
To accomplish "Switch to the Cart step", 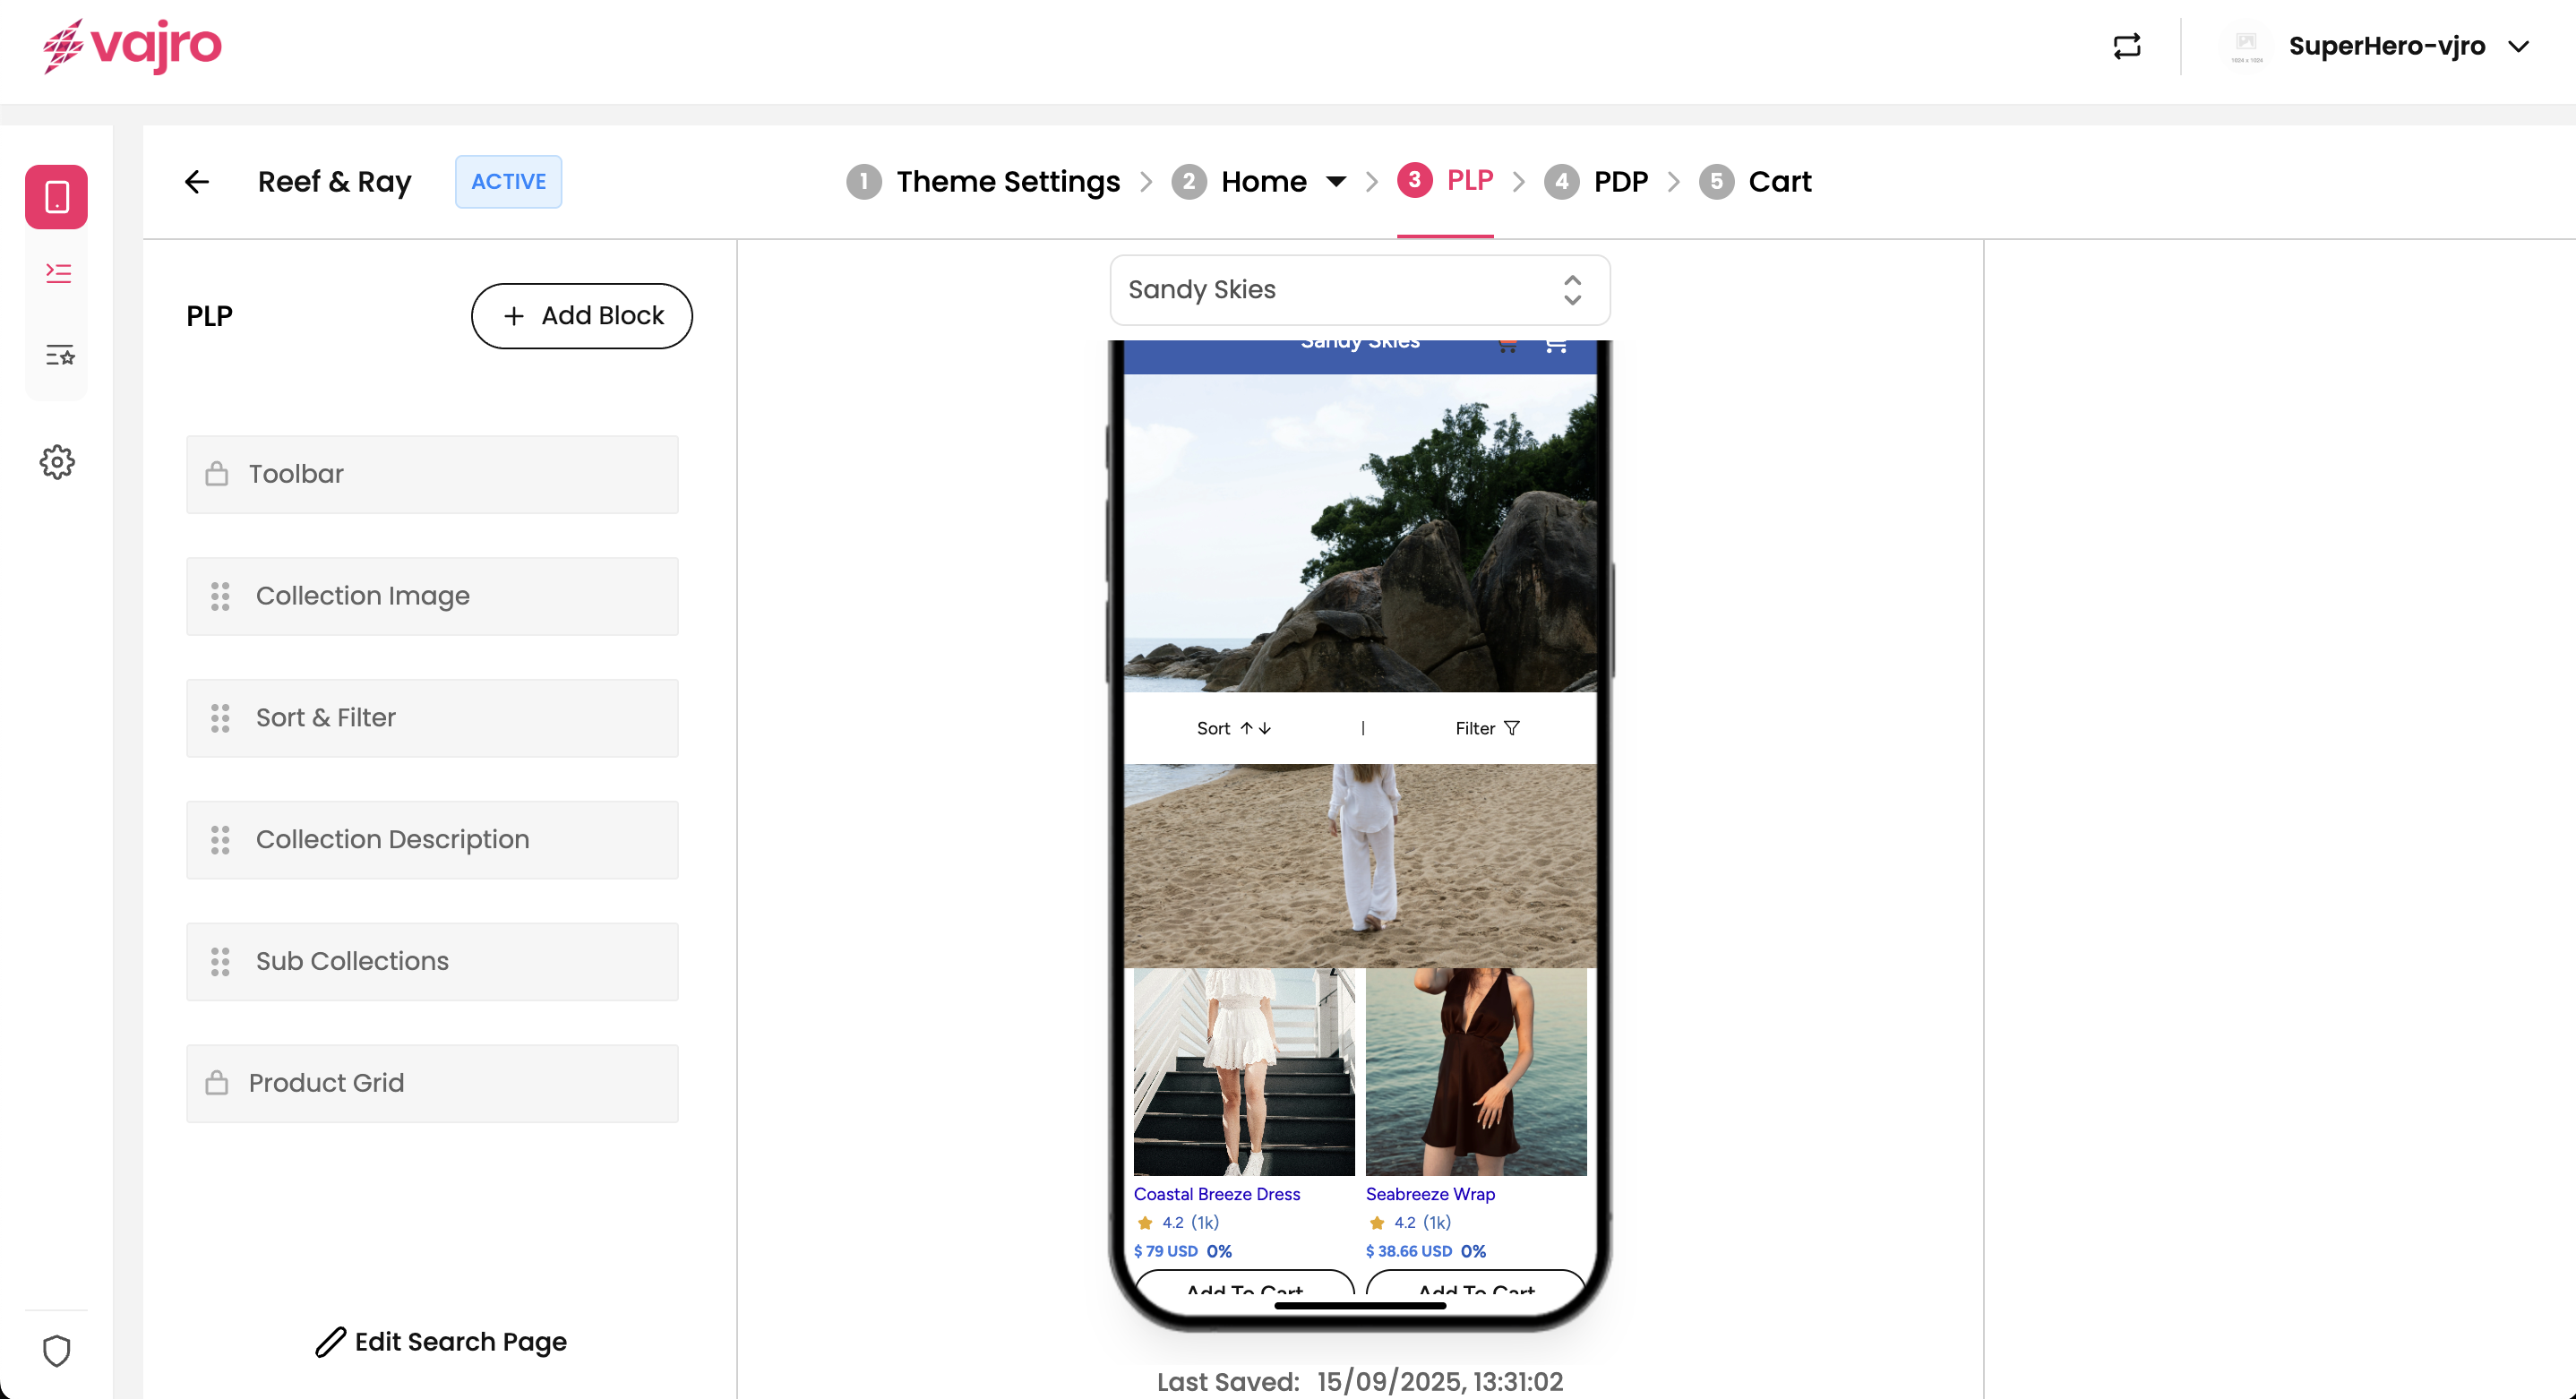I will pos(1779,181).
